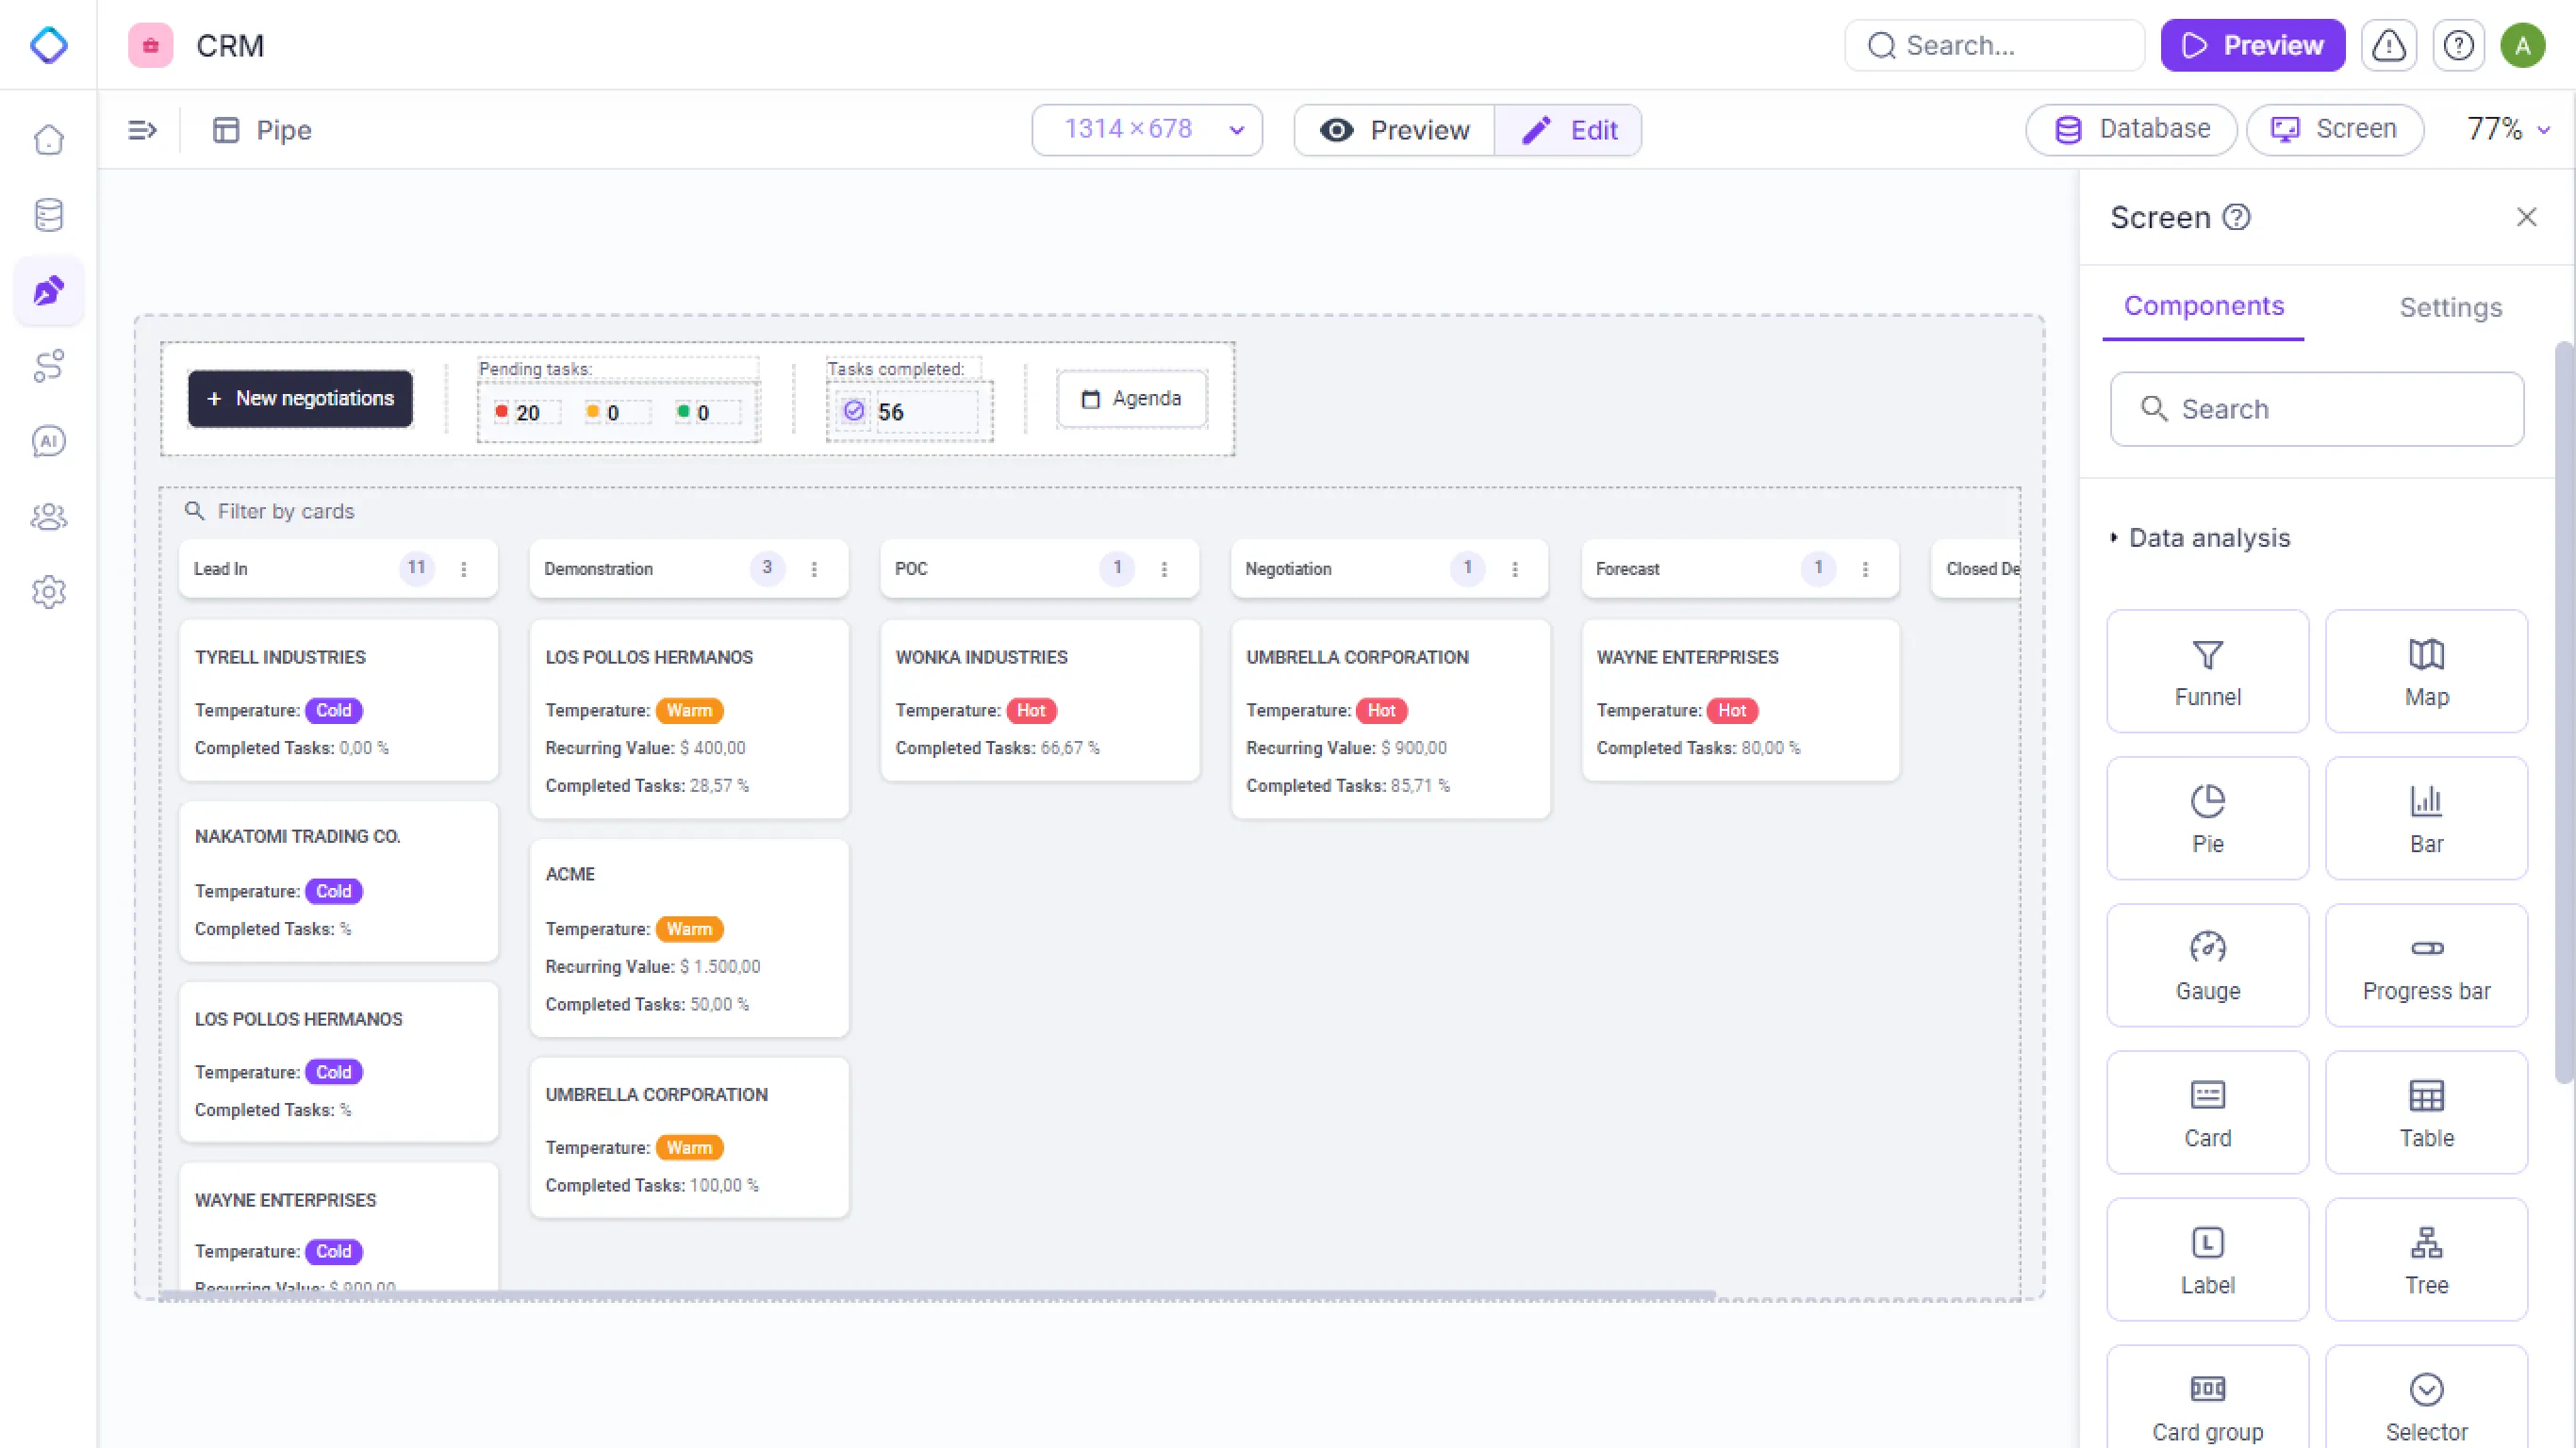This screenshot has height=1448, width=2576.
Task: Open the AI assistant in the sidebar
Action: pos(48,441)
